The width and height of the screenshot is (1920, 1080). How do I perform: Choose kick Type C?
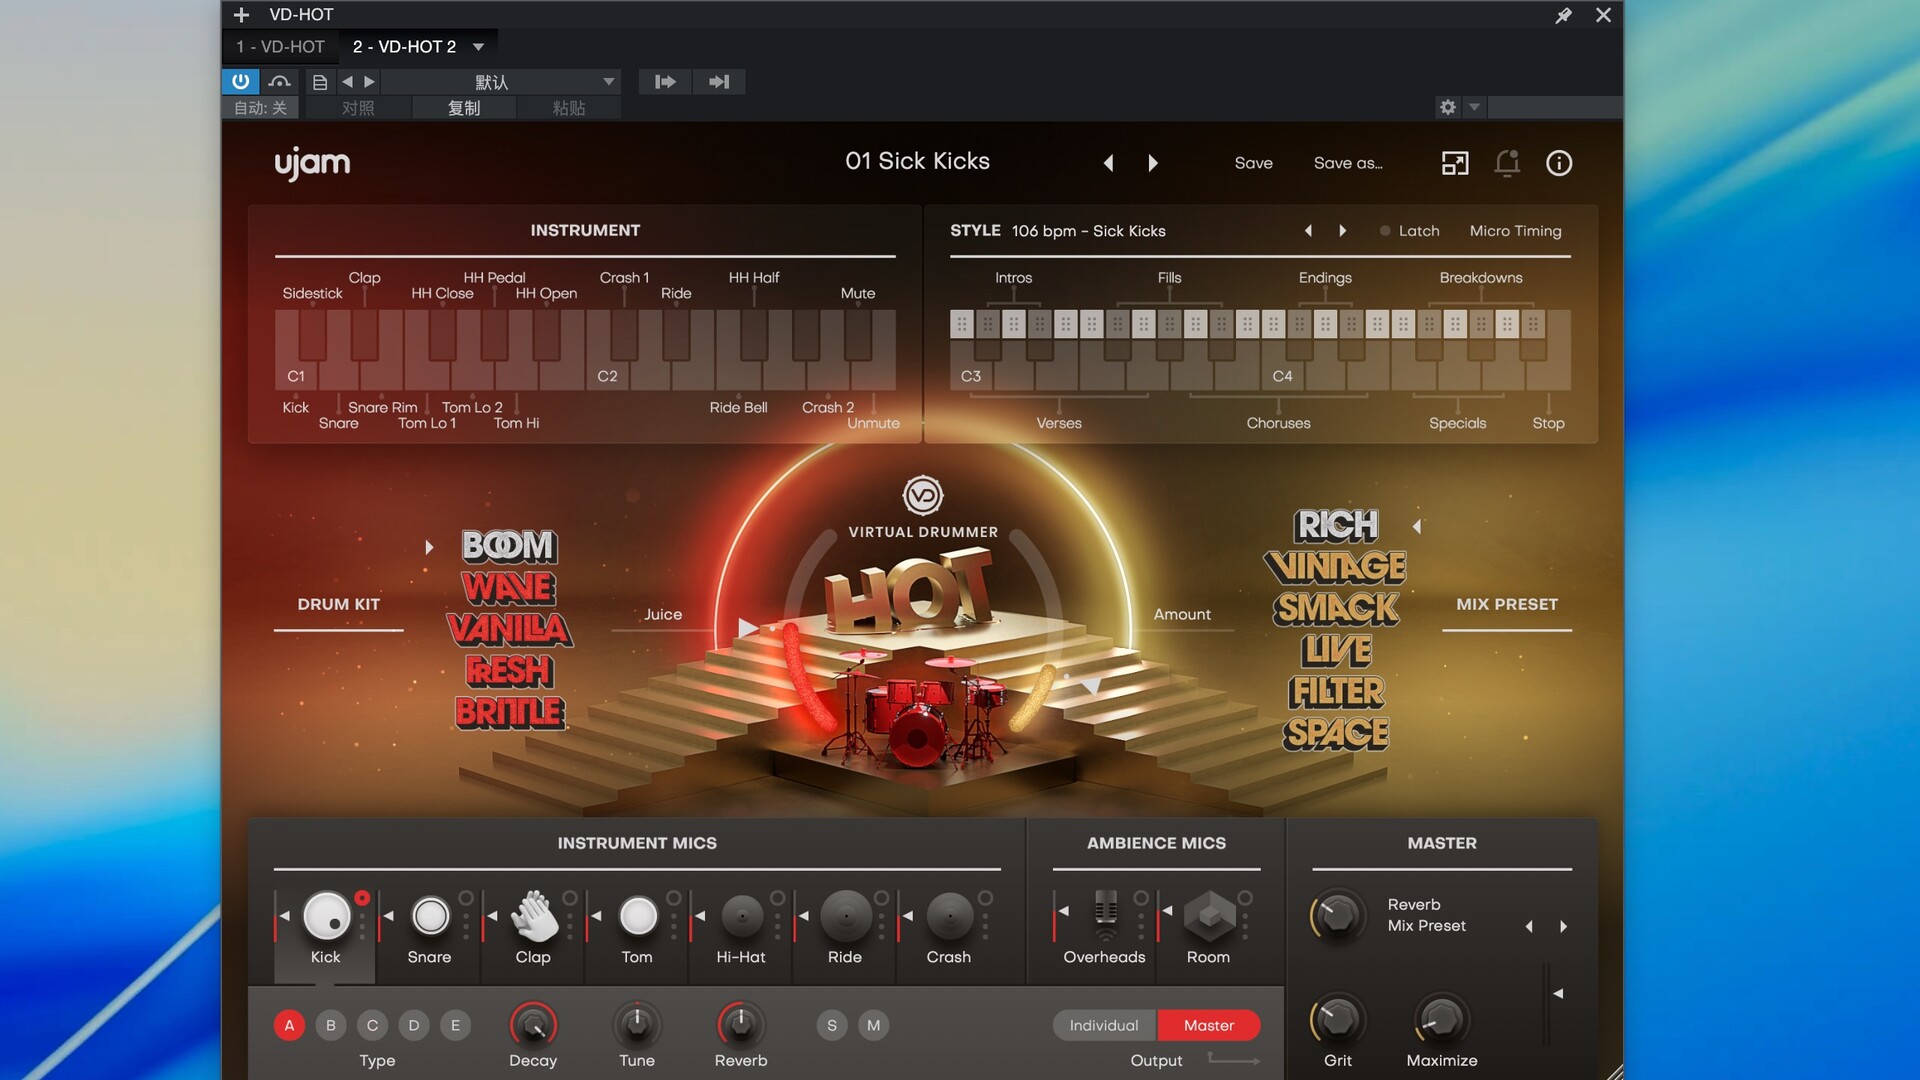(372, 1025)
